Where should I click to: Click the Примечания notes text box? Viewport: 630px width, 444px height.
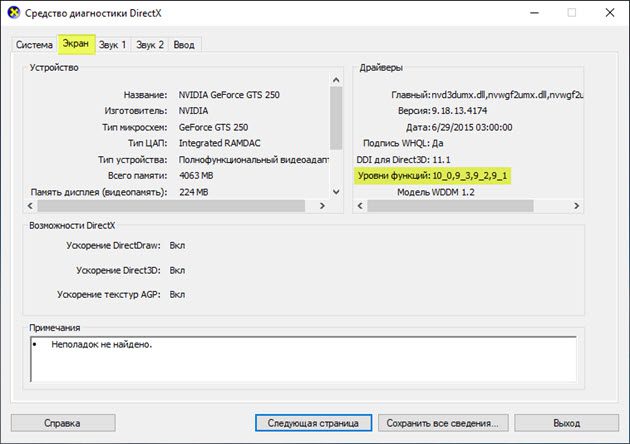(x=303, y=359)
